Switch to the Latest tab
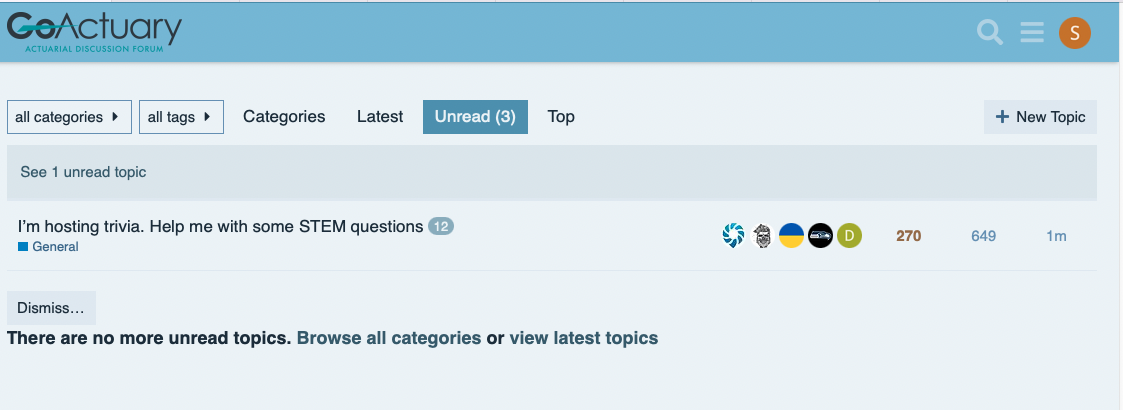 (380, 117)
